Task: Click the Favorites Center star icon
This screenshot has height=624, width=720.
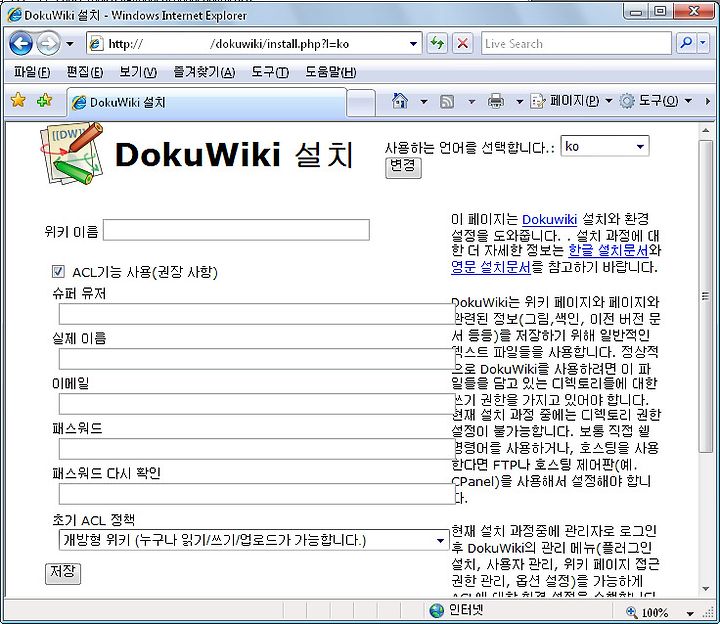Action: [x=18, y=100]
